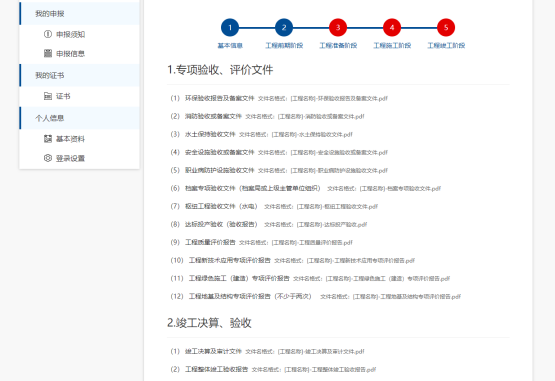555x381 pixels.
Task: Go to step 1 基本信息 circle
Action: pos(230,28)
